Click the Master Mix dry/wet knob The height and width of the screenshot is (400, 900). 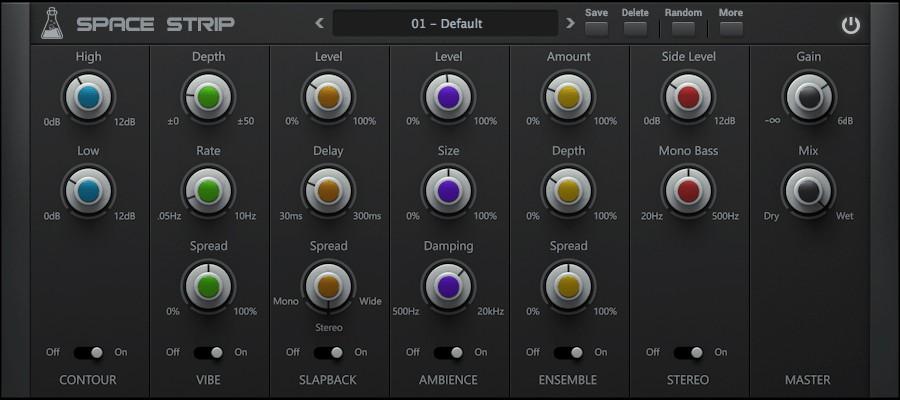[808, 191]
